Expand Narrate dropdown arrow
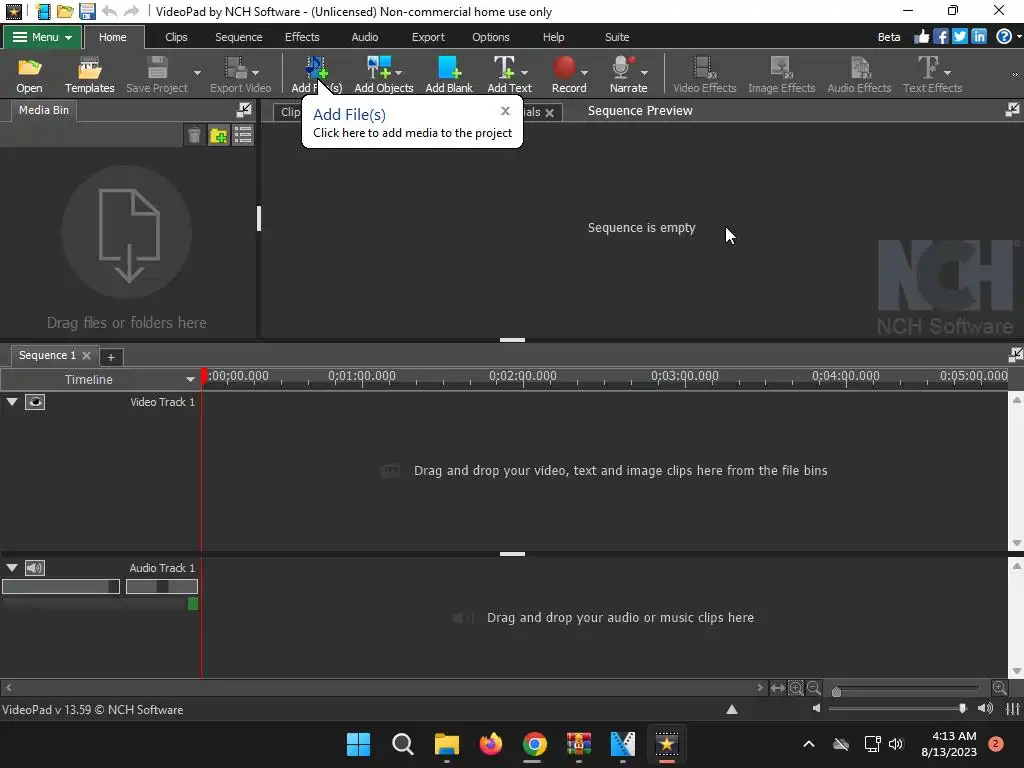1024x768 pixels. tap(644, 72)
